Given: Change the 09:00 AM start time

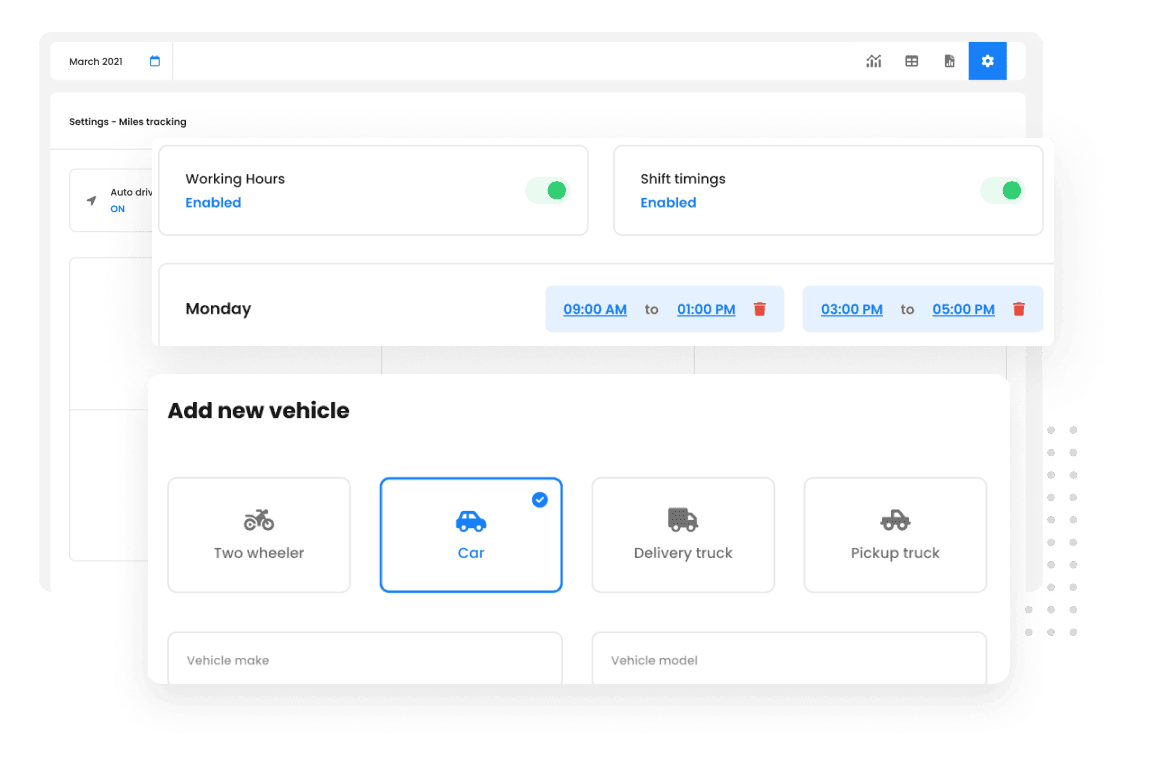Looking at the screenshot, I should click(x=595, y=309).
